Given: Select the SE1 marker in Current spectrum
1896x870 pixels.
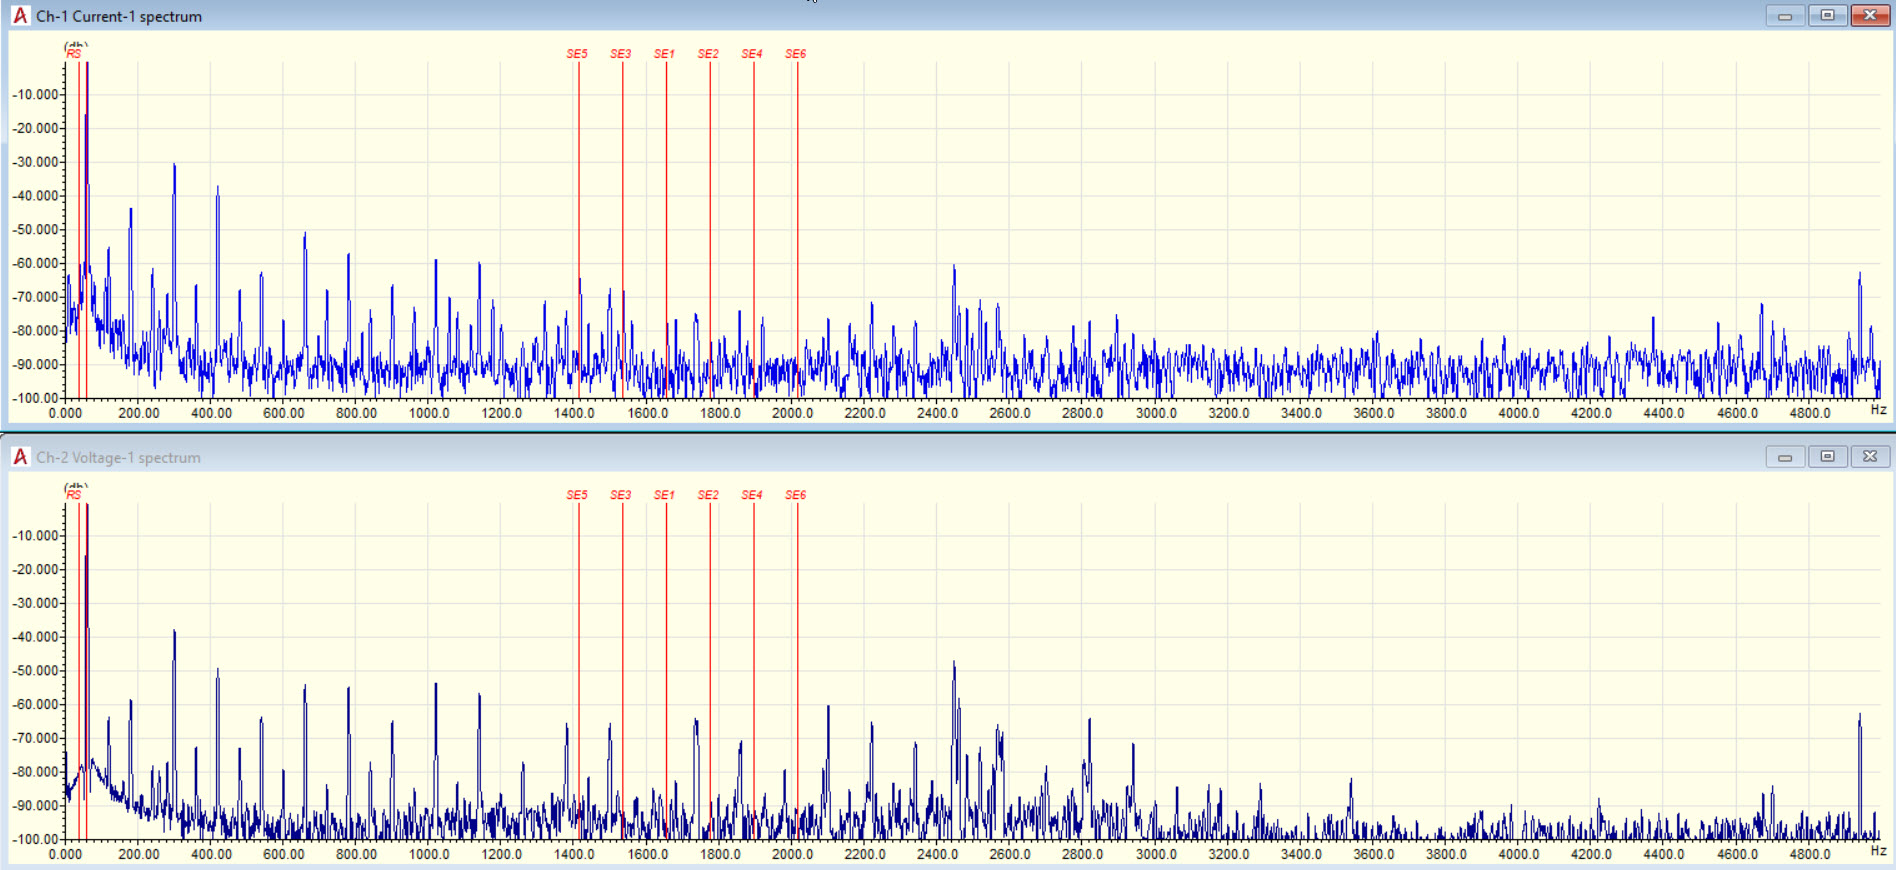Looking at the screenshot, I should tap(665, 54).
